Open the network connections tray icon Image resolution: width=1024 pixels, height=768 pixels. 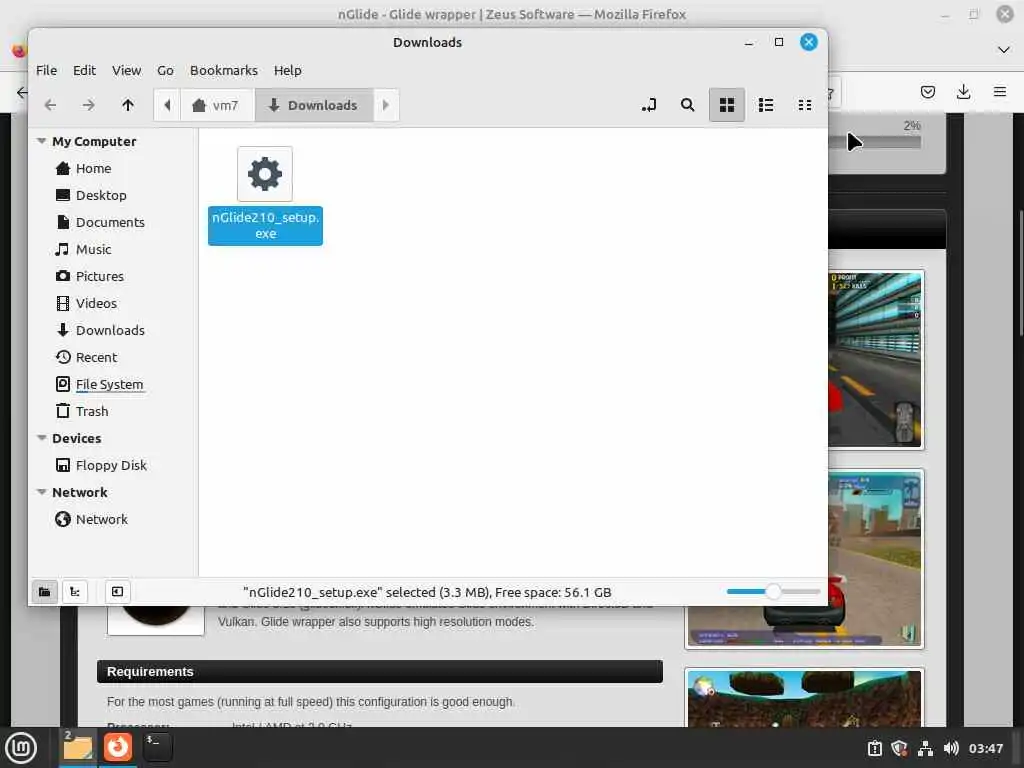pyautogui.click(x=925, y=748)
